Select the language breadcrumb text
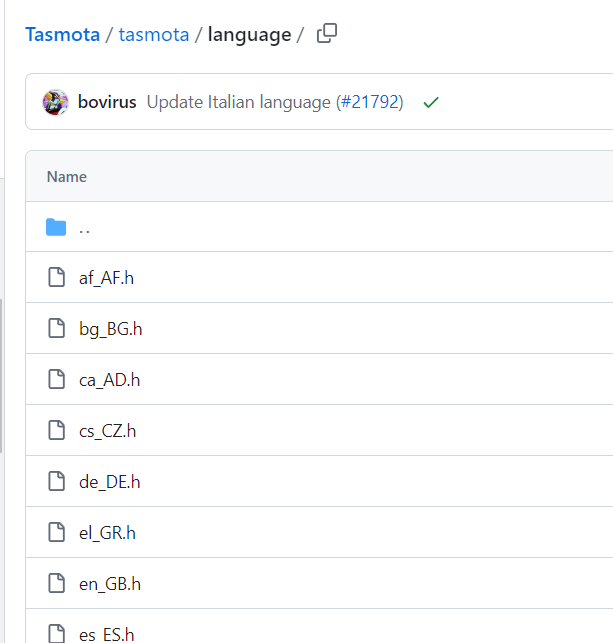The height and width of the screenshot is (643, 613). [249, 35]
